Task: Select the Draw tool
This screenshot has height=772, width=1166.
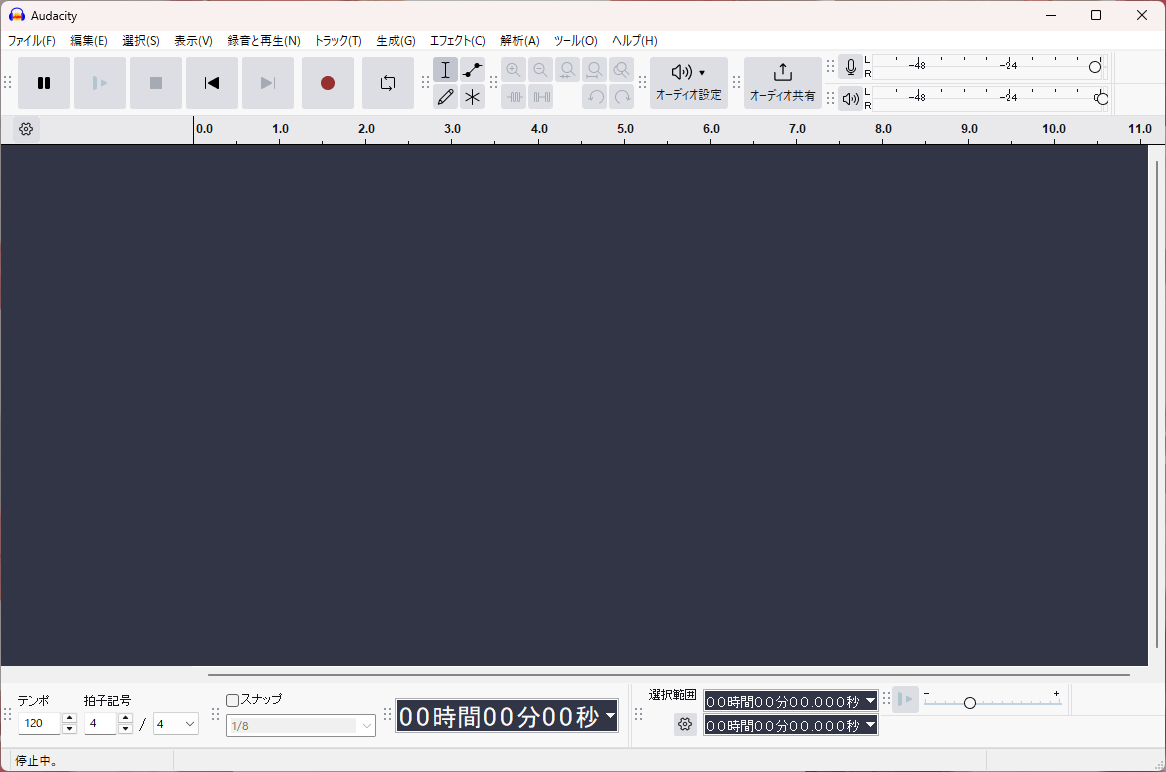Action: (x=445, y=97)
